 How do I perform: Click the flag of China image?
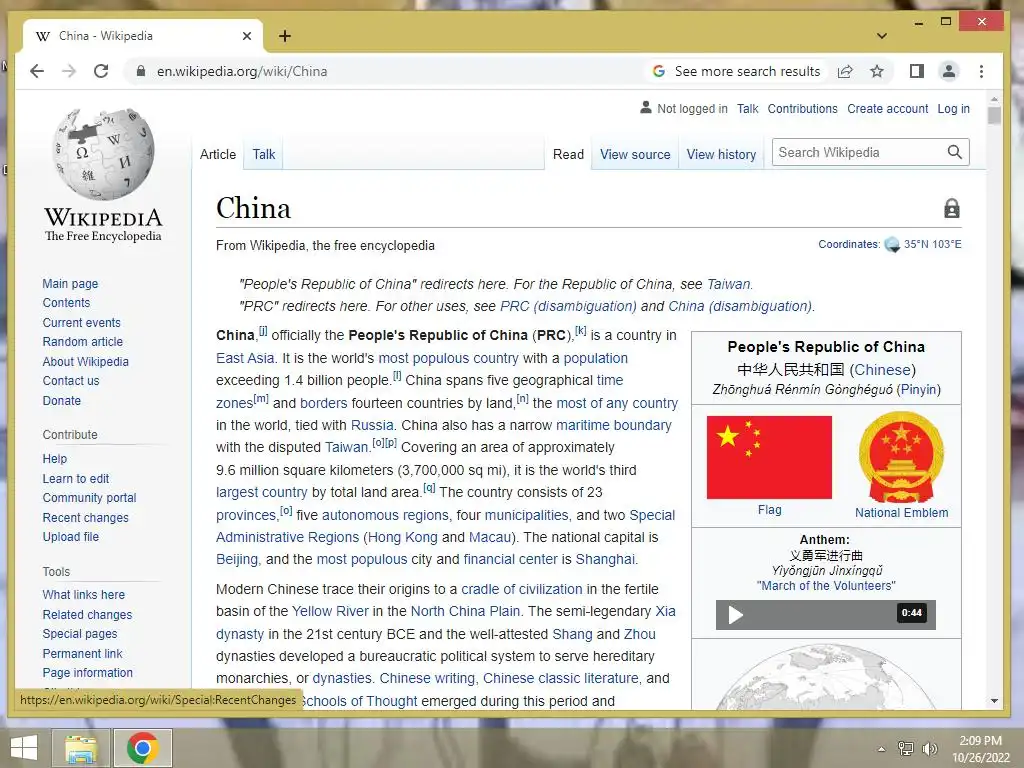769,457
